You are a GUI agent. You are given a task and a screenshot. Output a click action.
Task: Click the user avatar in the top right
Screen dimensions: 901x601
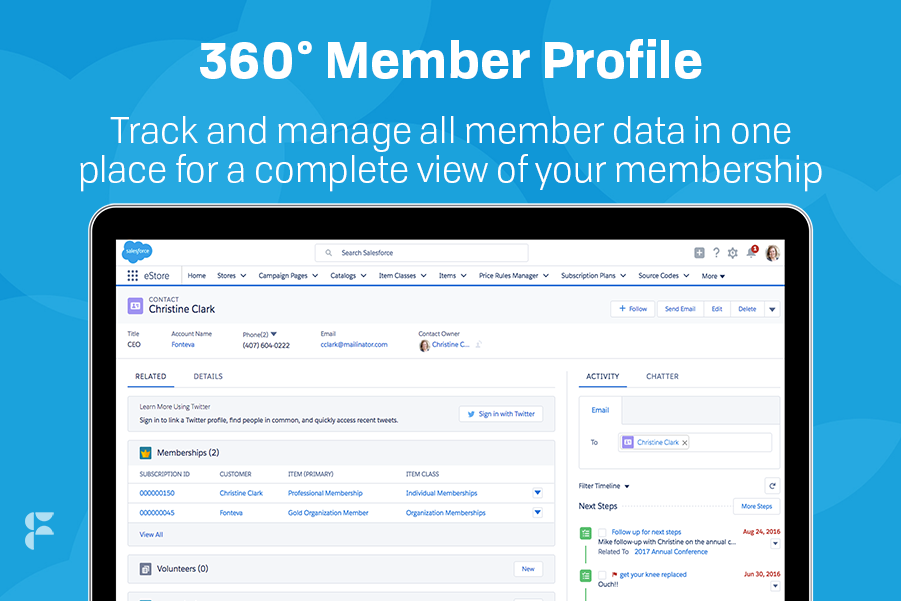coord(772,253)
